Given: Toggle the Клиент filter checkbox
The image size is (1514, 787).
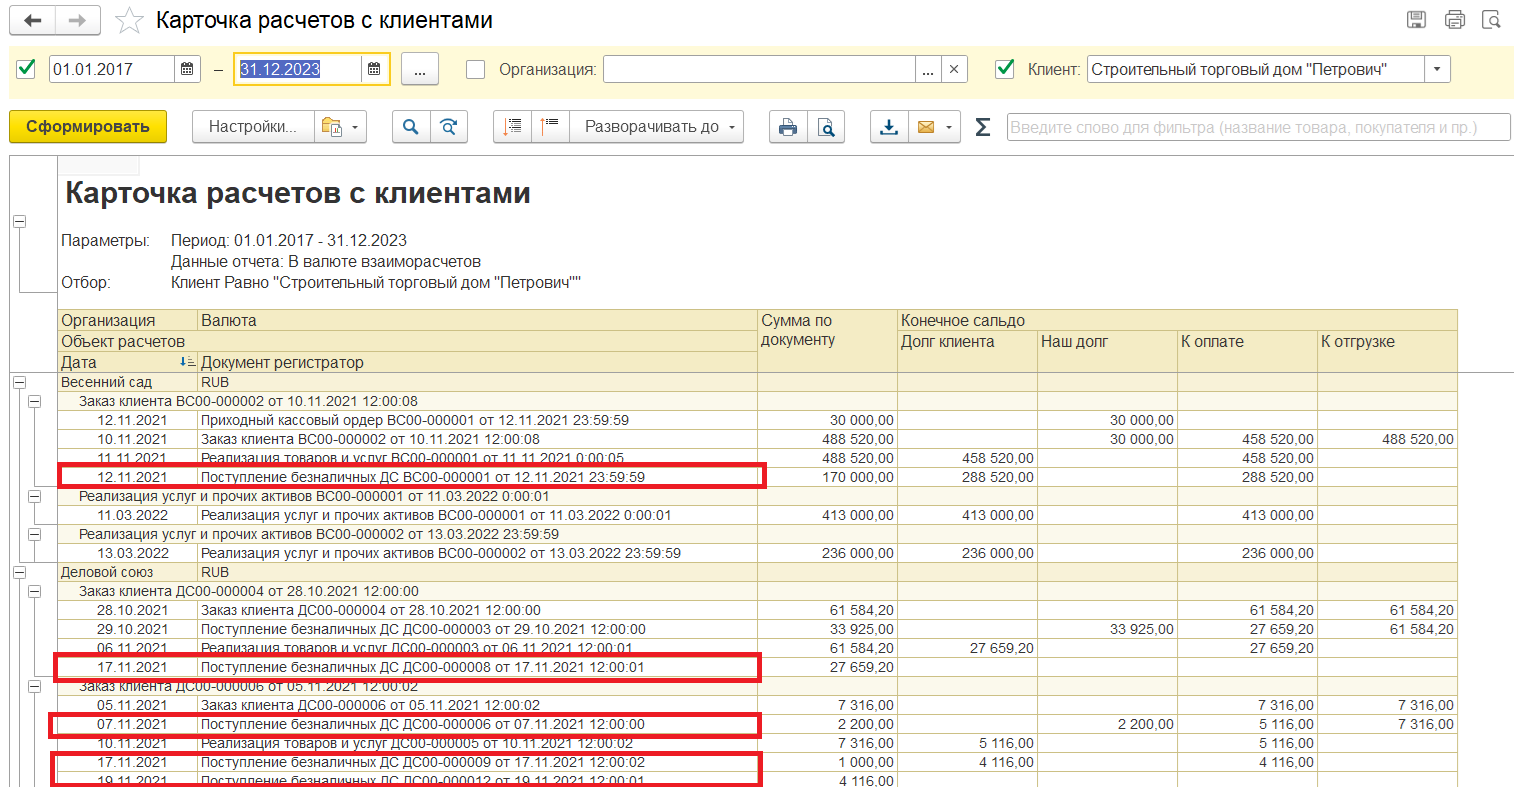Looking at the screenshot, I should tap(1005, 69).
